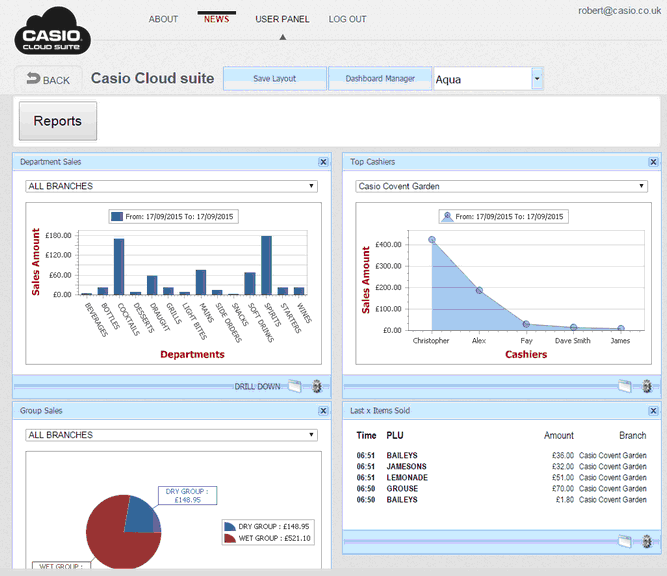Open the USER PANEL menu

[282, 19]
